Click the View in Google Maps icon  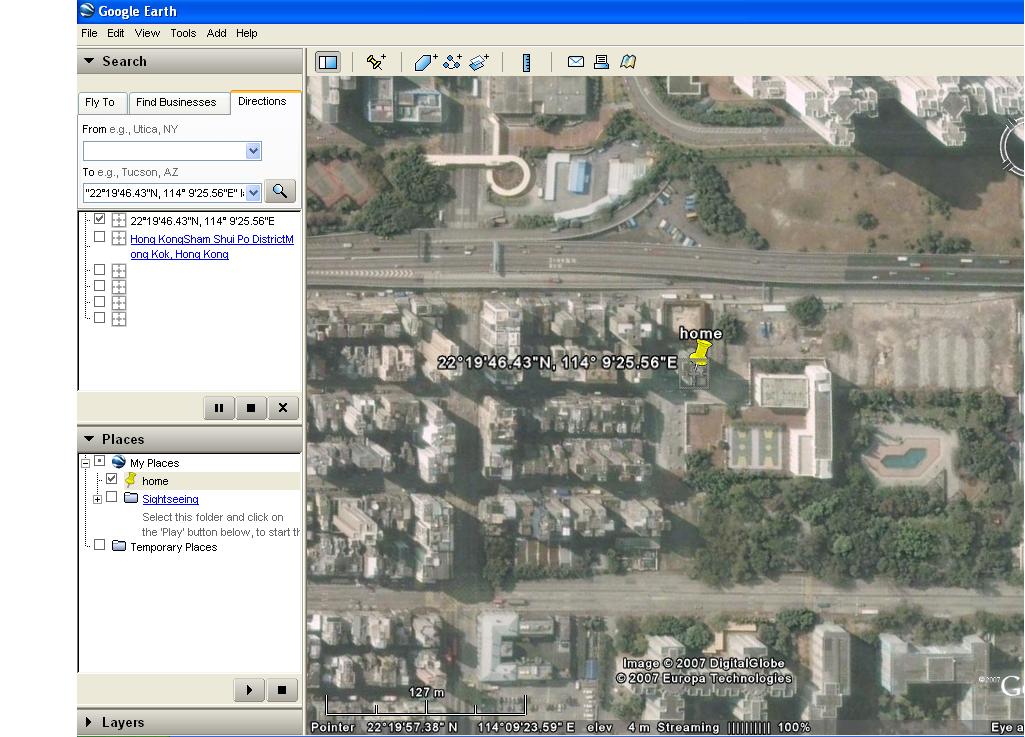tap(628, 62)
